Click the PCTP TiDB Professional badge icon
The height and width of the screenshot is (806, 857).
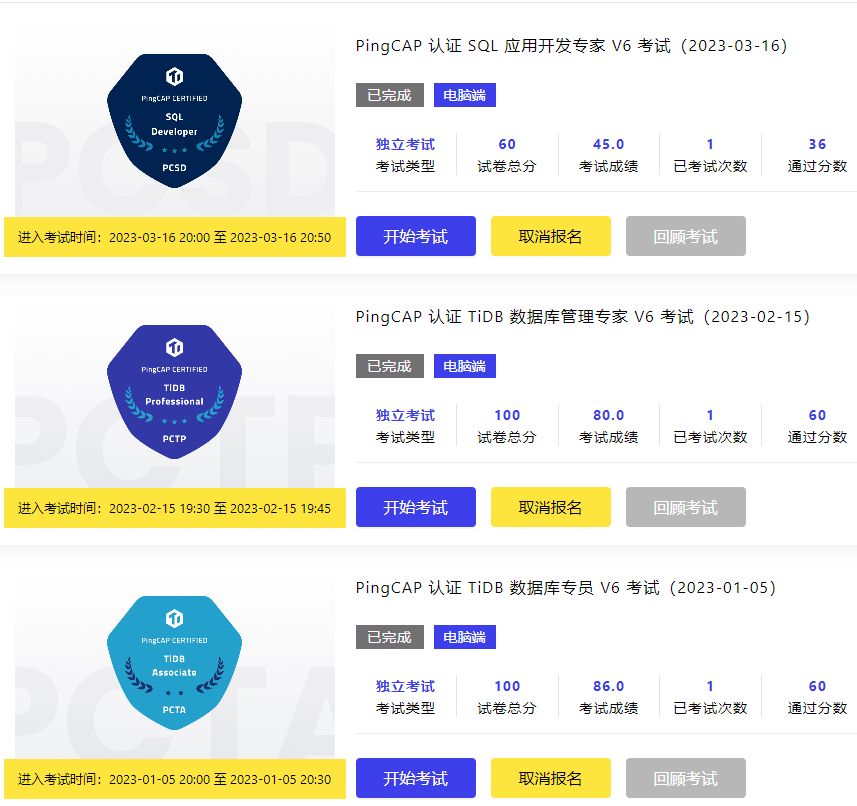175,392
